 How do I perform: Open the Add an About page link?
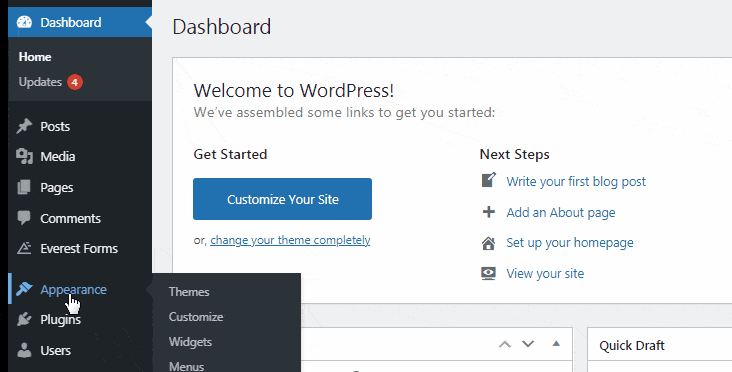pos(561,212)
